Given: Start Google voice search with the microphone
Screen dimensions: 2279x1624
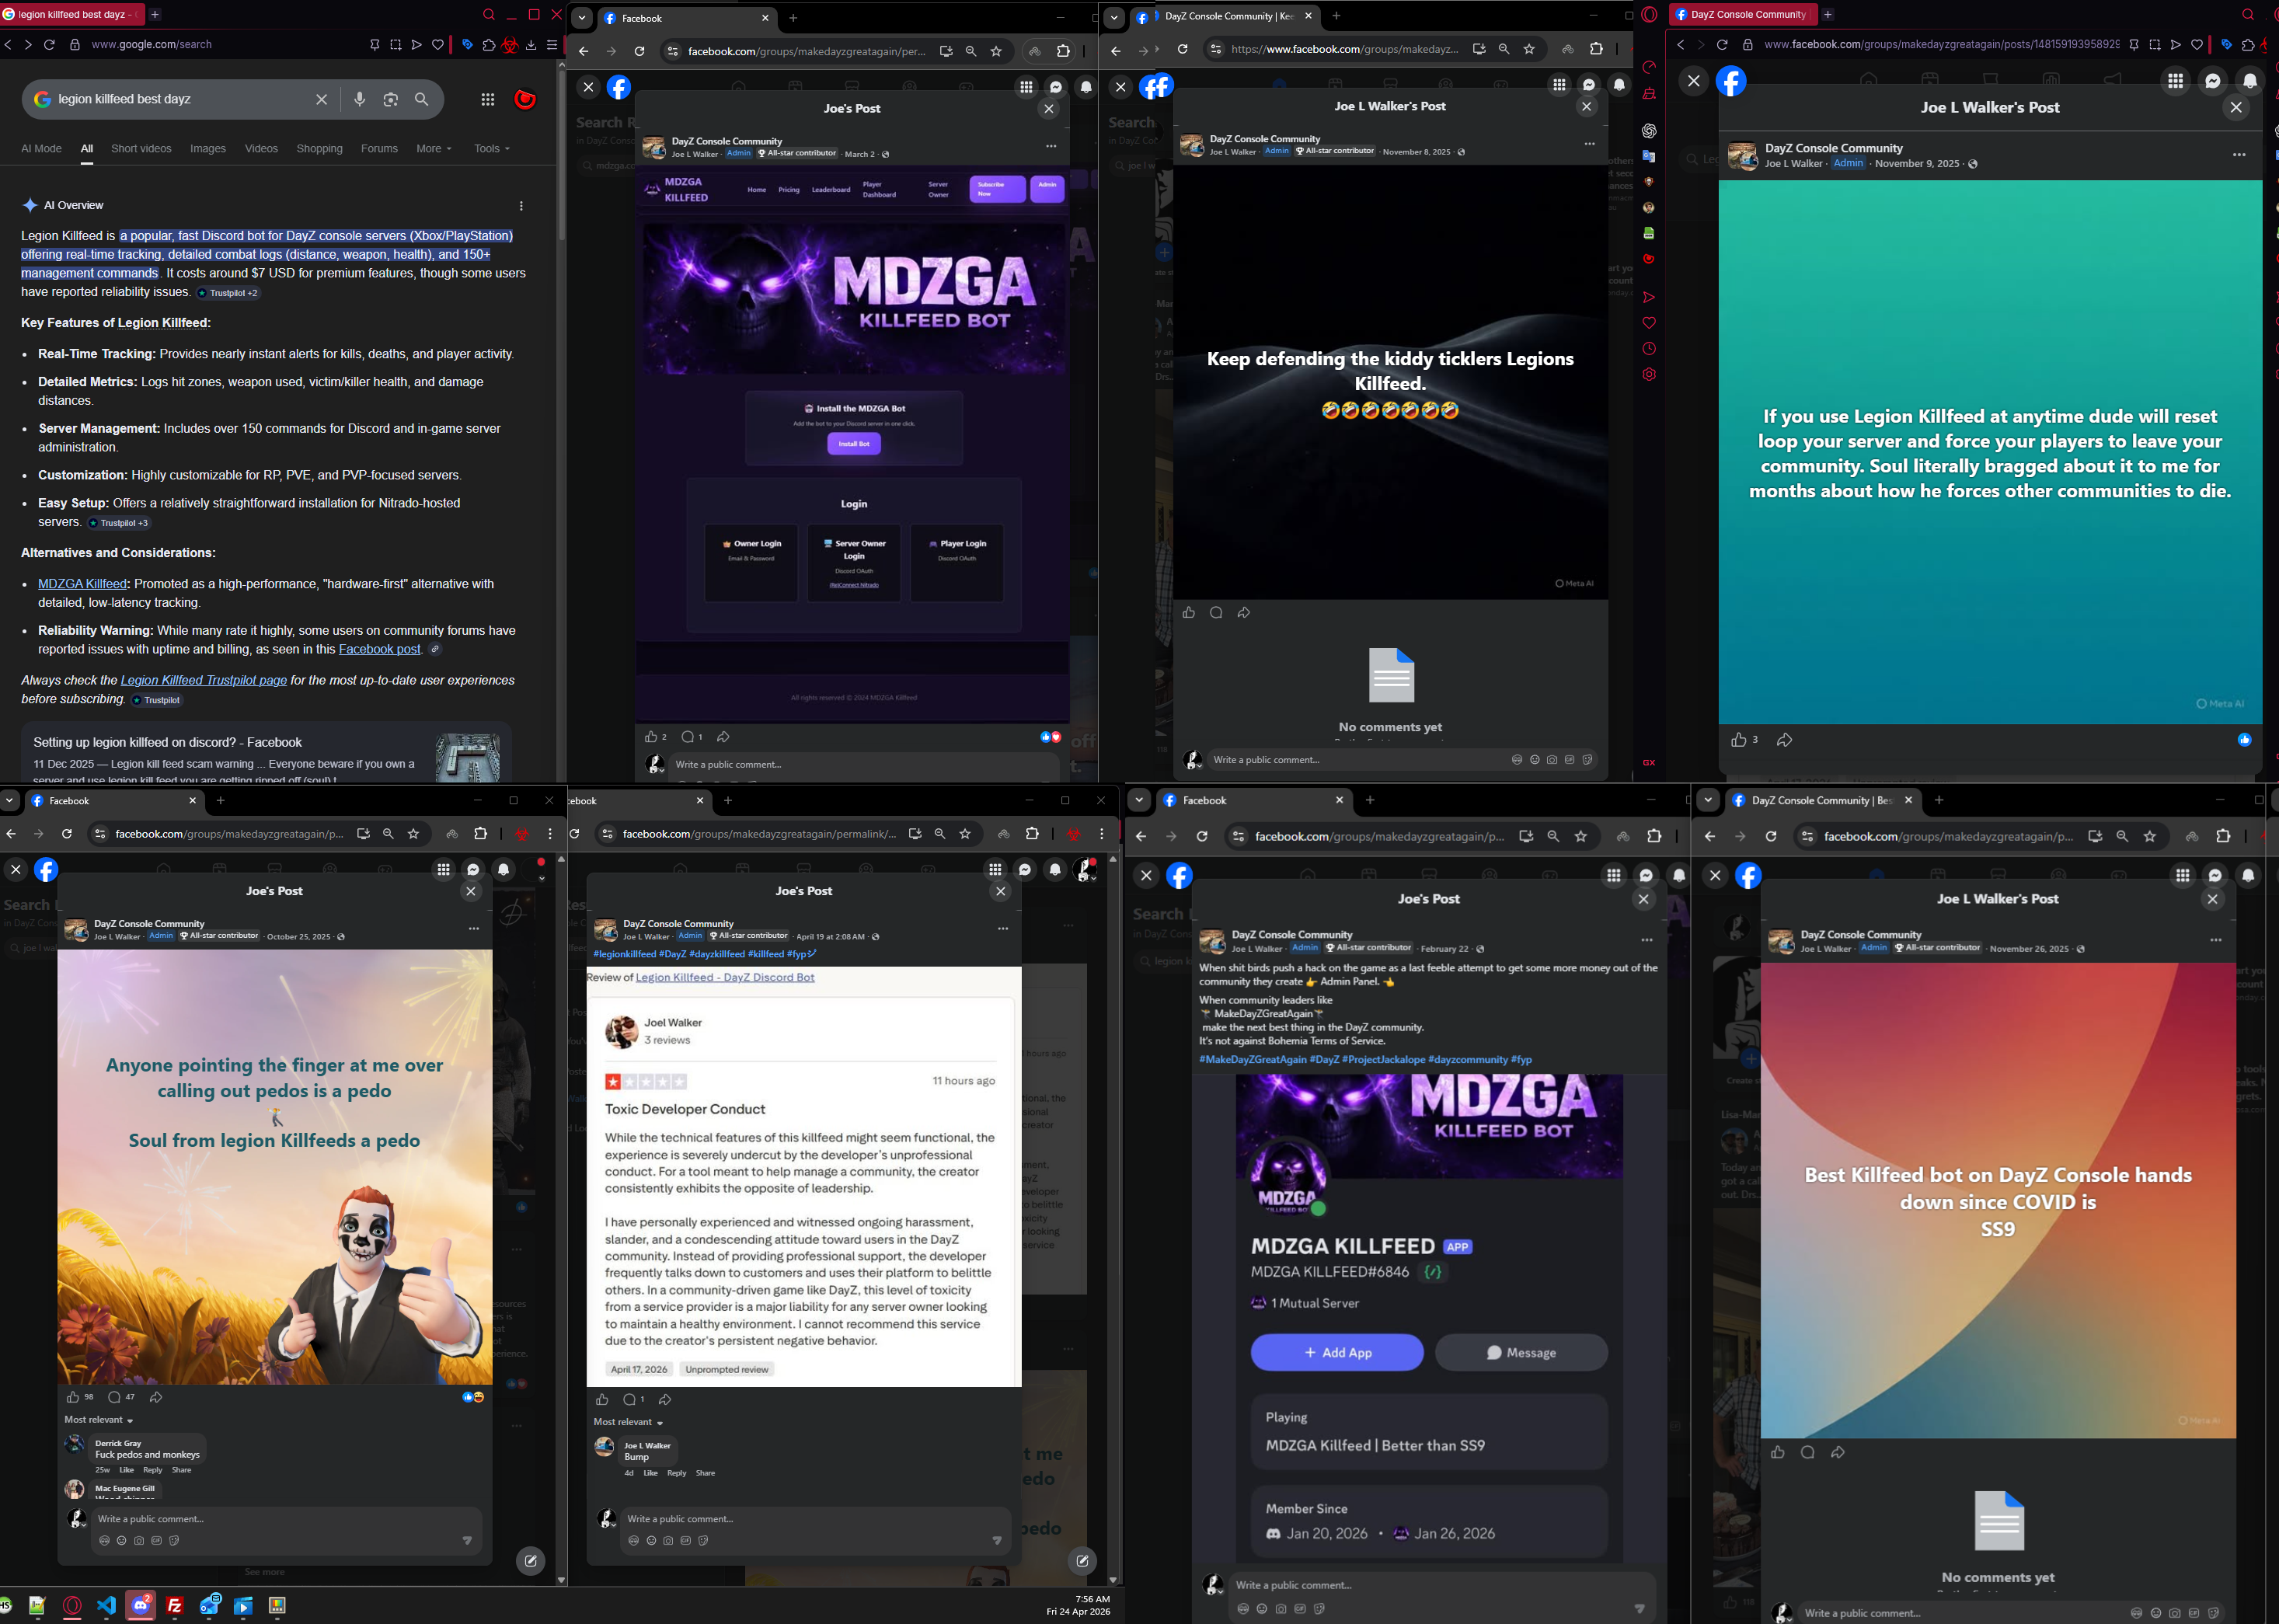Looking at the screenshot, I should pos(360,99).
